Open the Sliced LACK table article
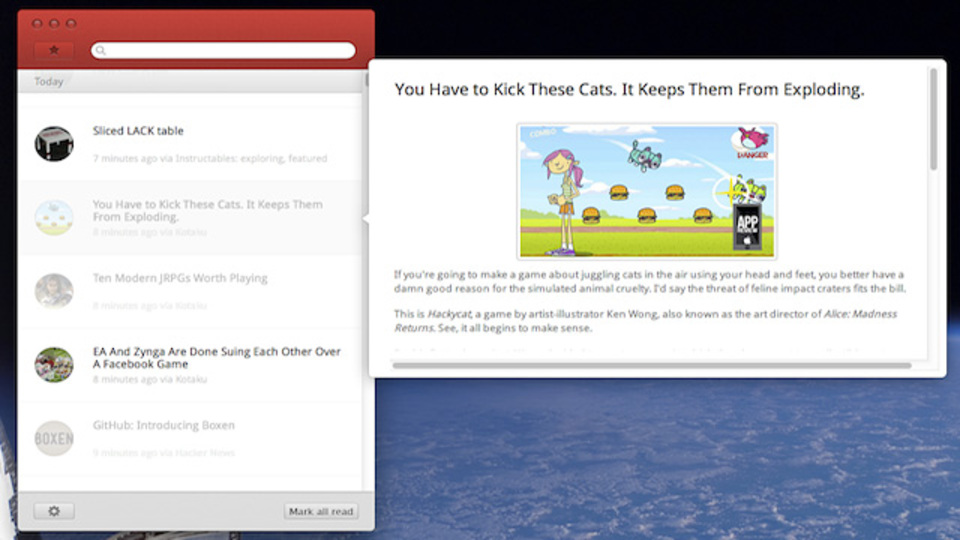 pyautogui.click(x=190, y=144)
